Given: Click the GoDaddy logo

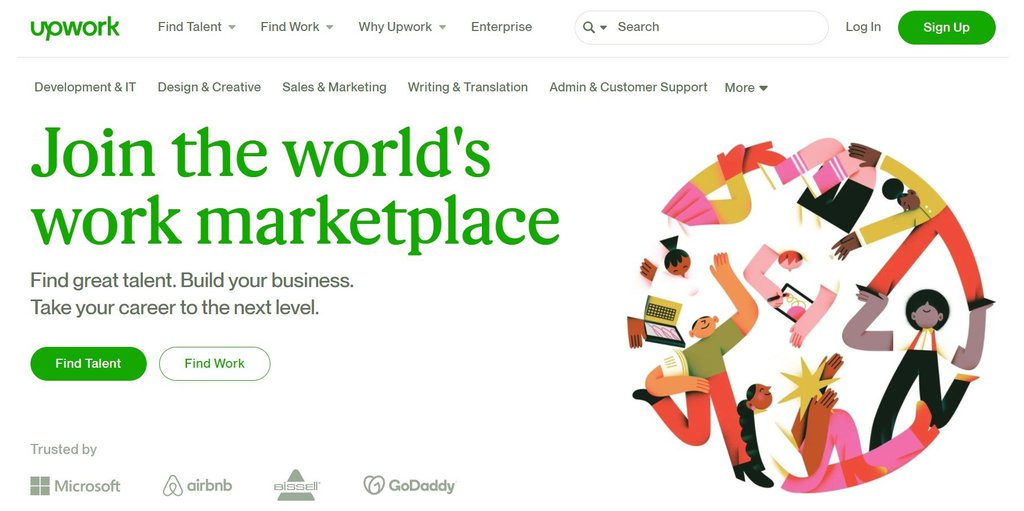Looking at the screenshot, I should [409, 485].
